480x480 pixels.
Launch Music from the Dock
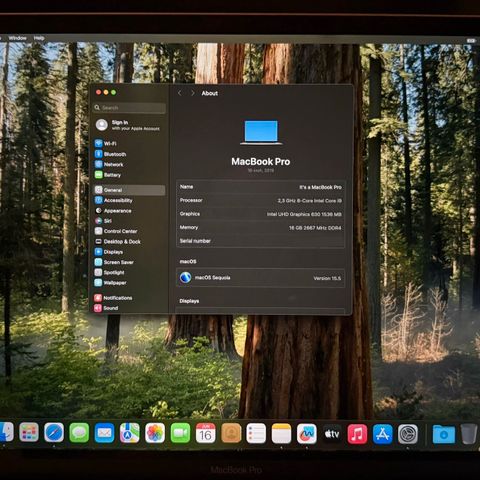tap(357, 433)
